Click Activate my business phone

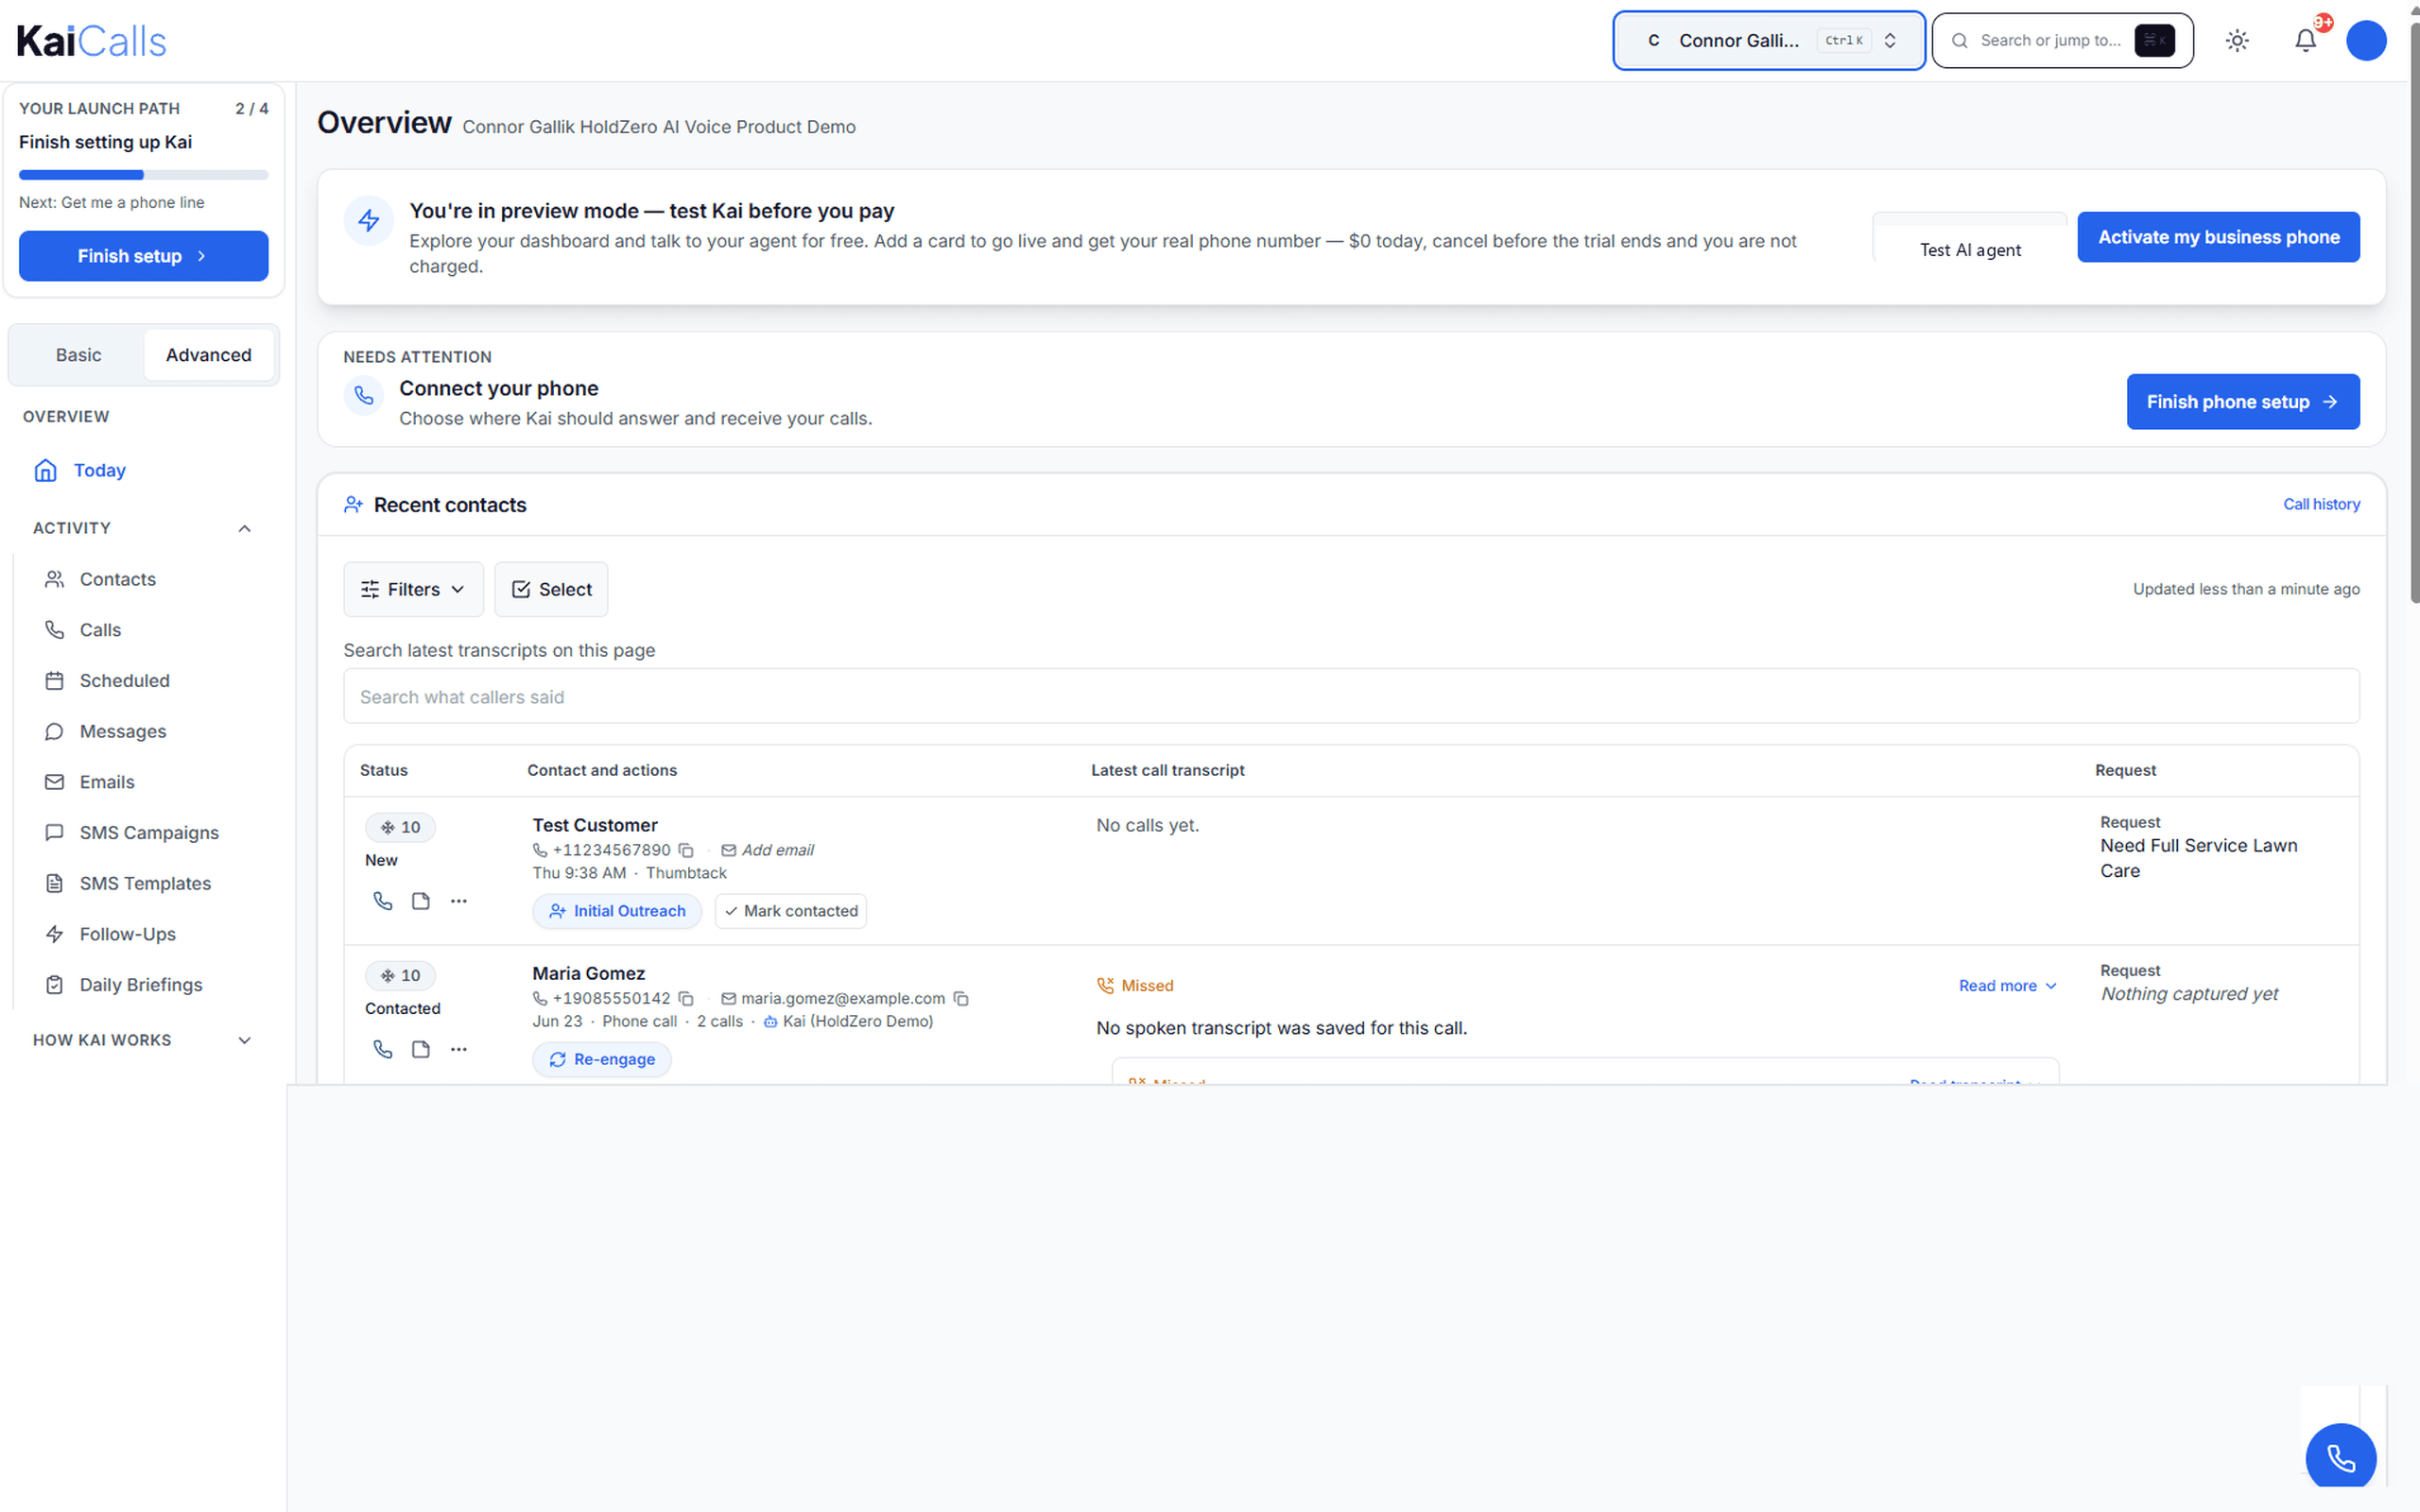(x=2218, y=237)
